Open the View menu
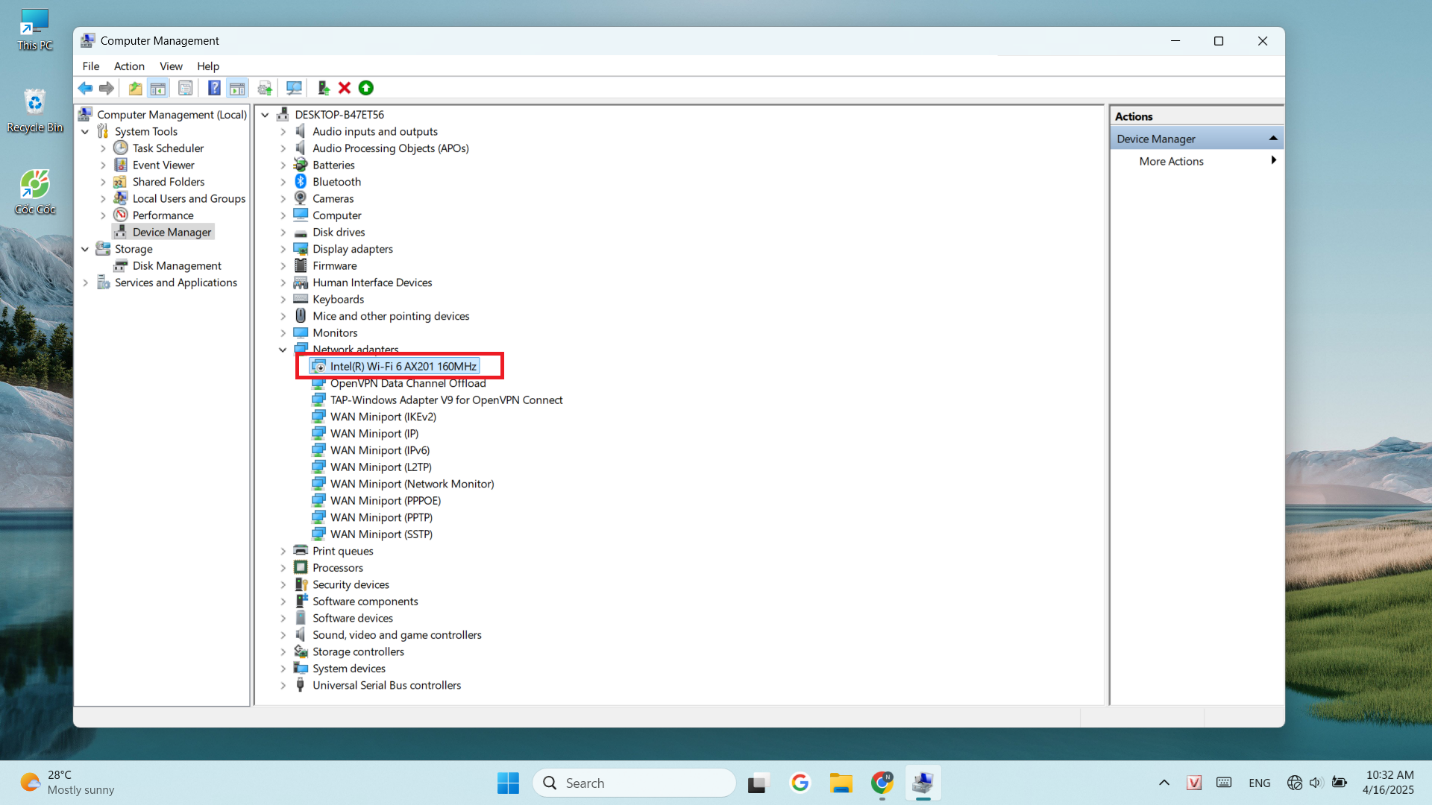This screenshot has height=805, width=1432. point(171,66)
